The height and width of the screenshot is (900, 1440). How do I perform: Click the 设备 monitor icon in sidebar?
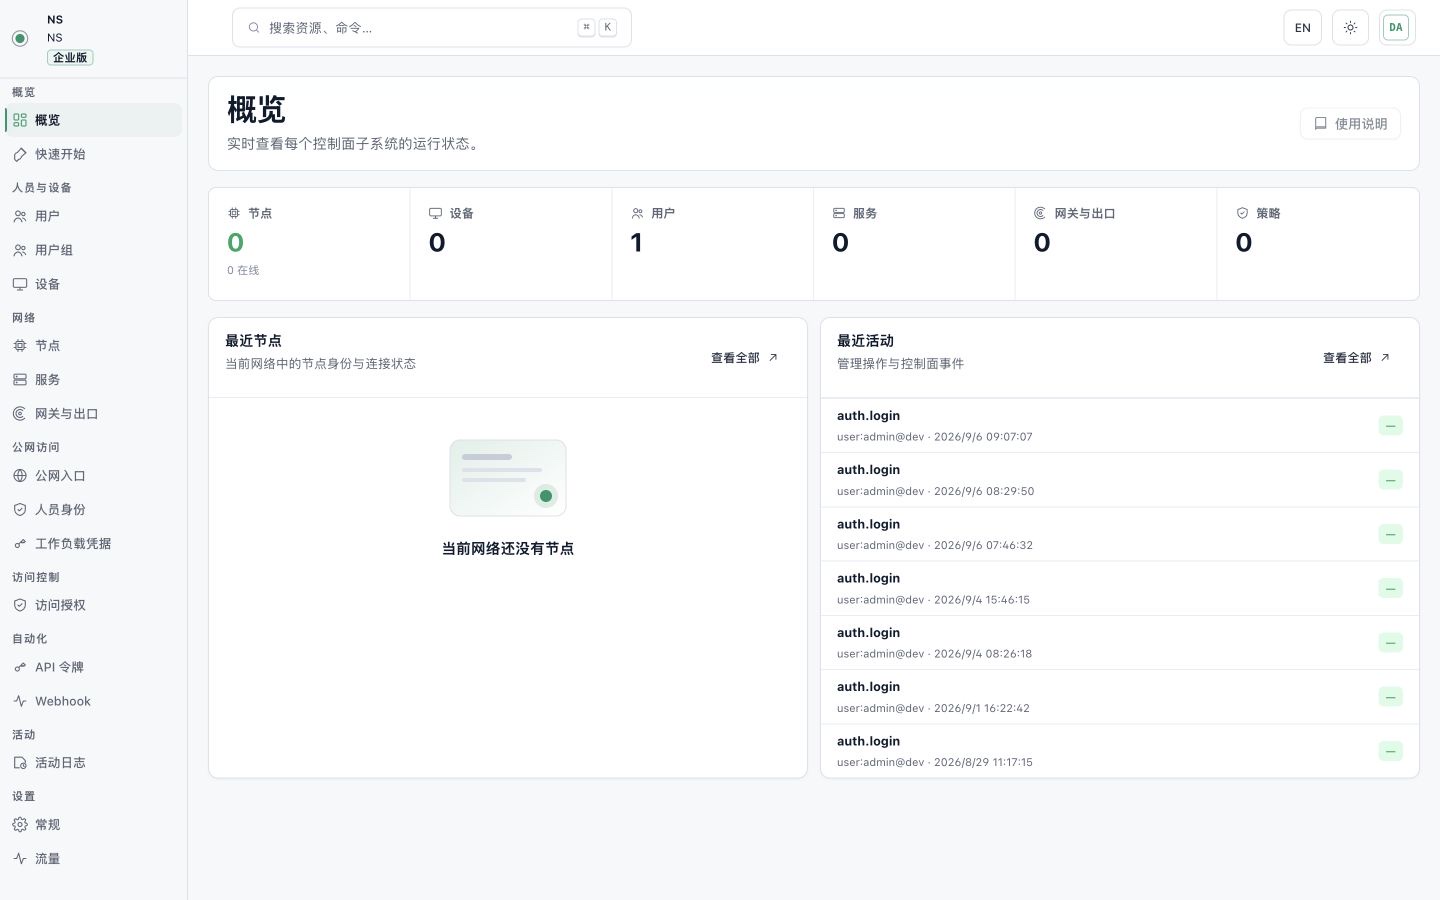pyautogui.click(x=20, y=284)
